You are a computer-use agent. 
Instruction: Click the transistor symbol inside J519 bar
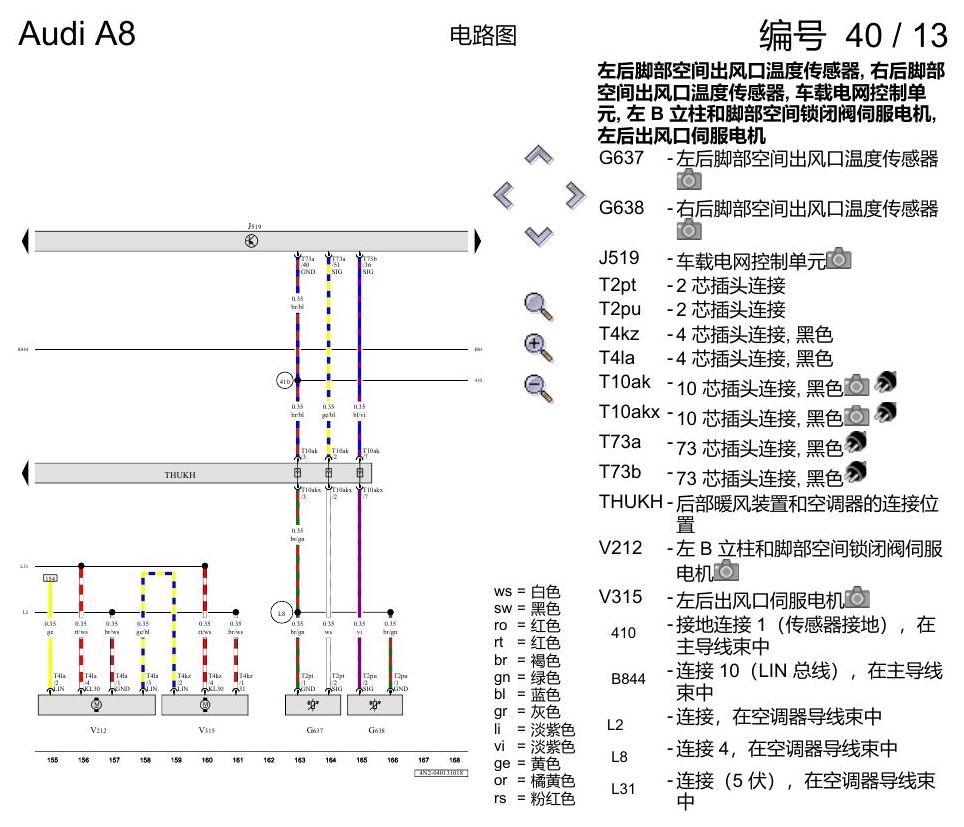(251, 241)
